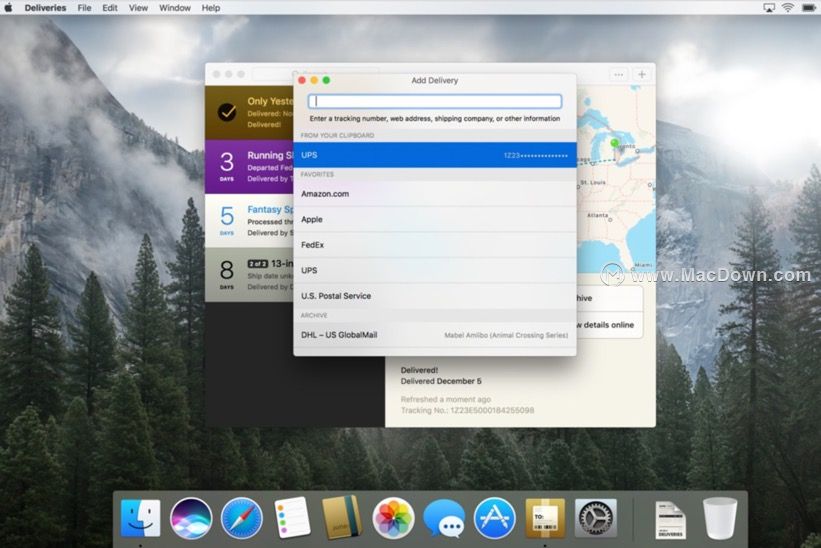Open the Help menu

pos(211,8)
